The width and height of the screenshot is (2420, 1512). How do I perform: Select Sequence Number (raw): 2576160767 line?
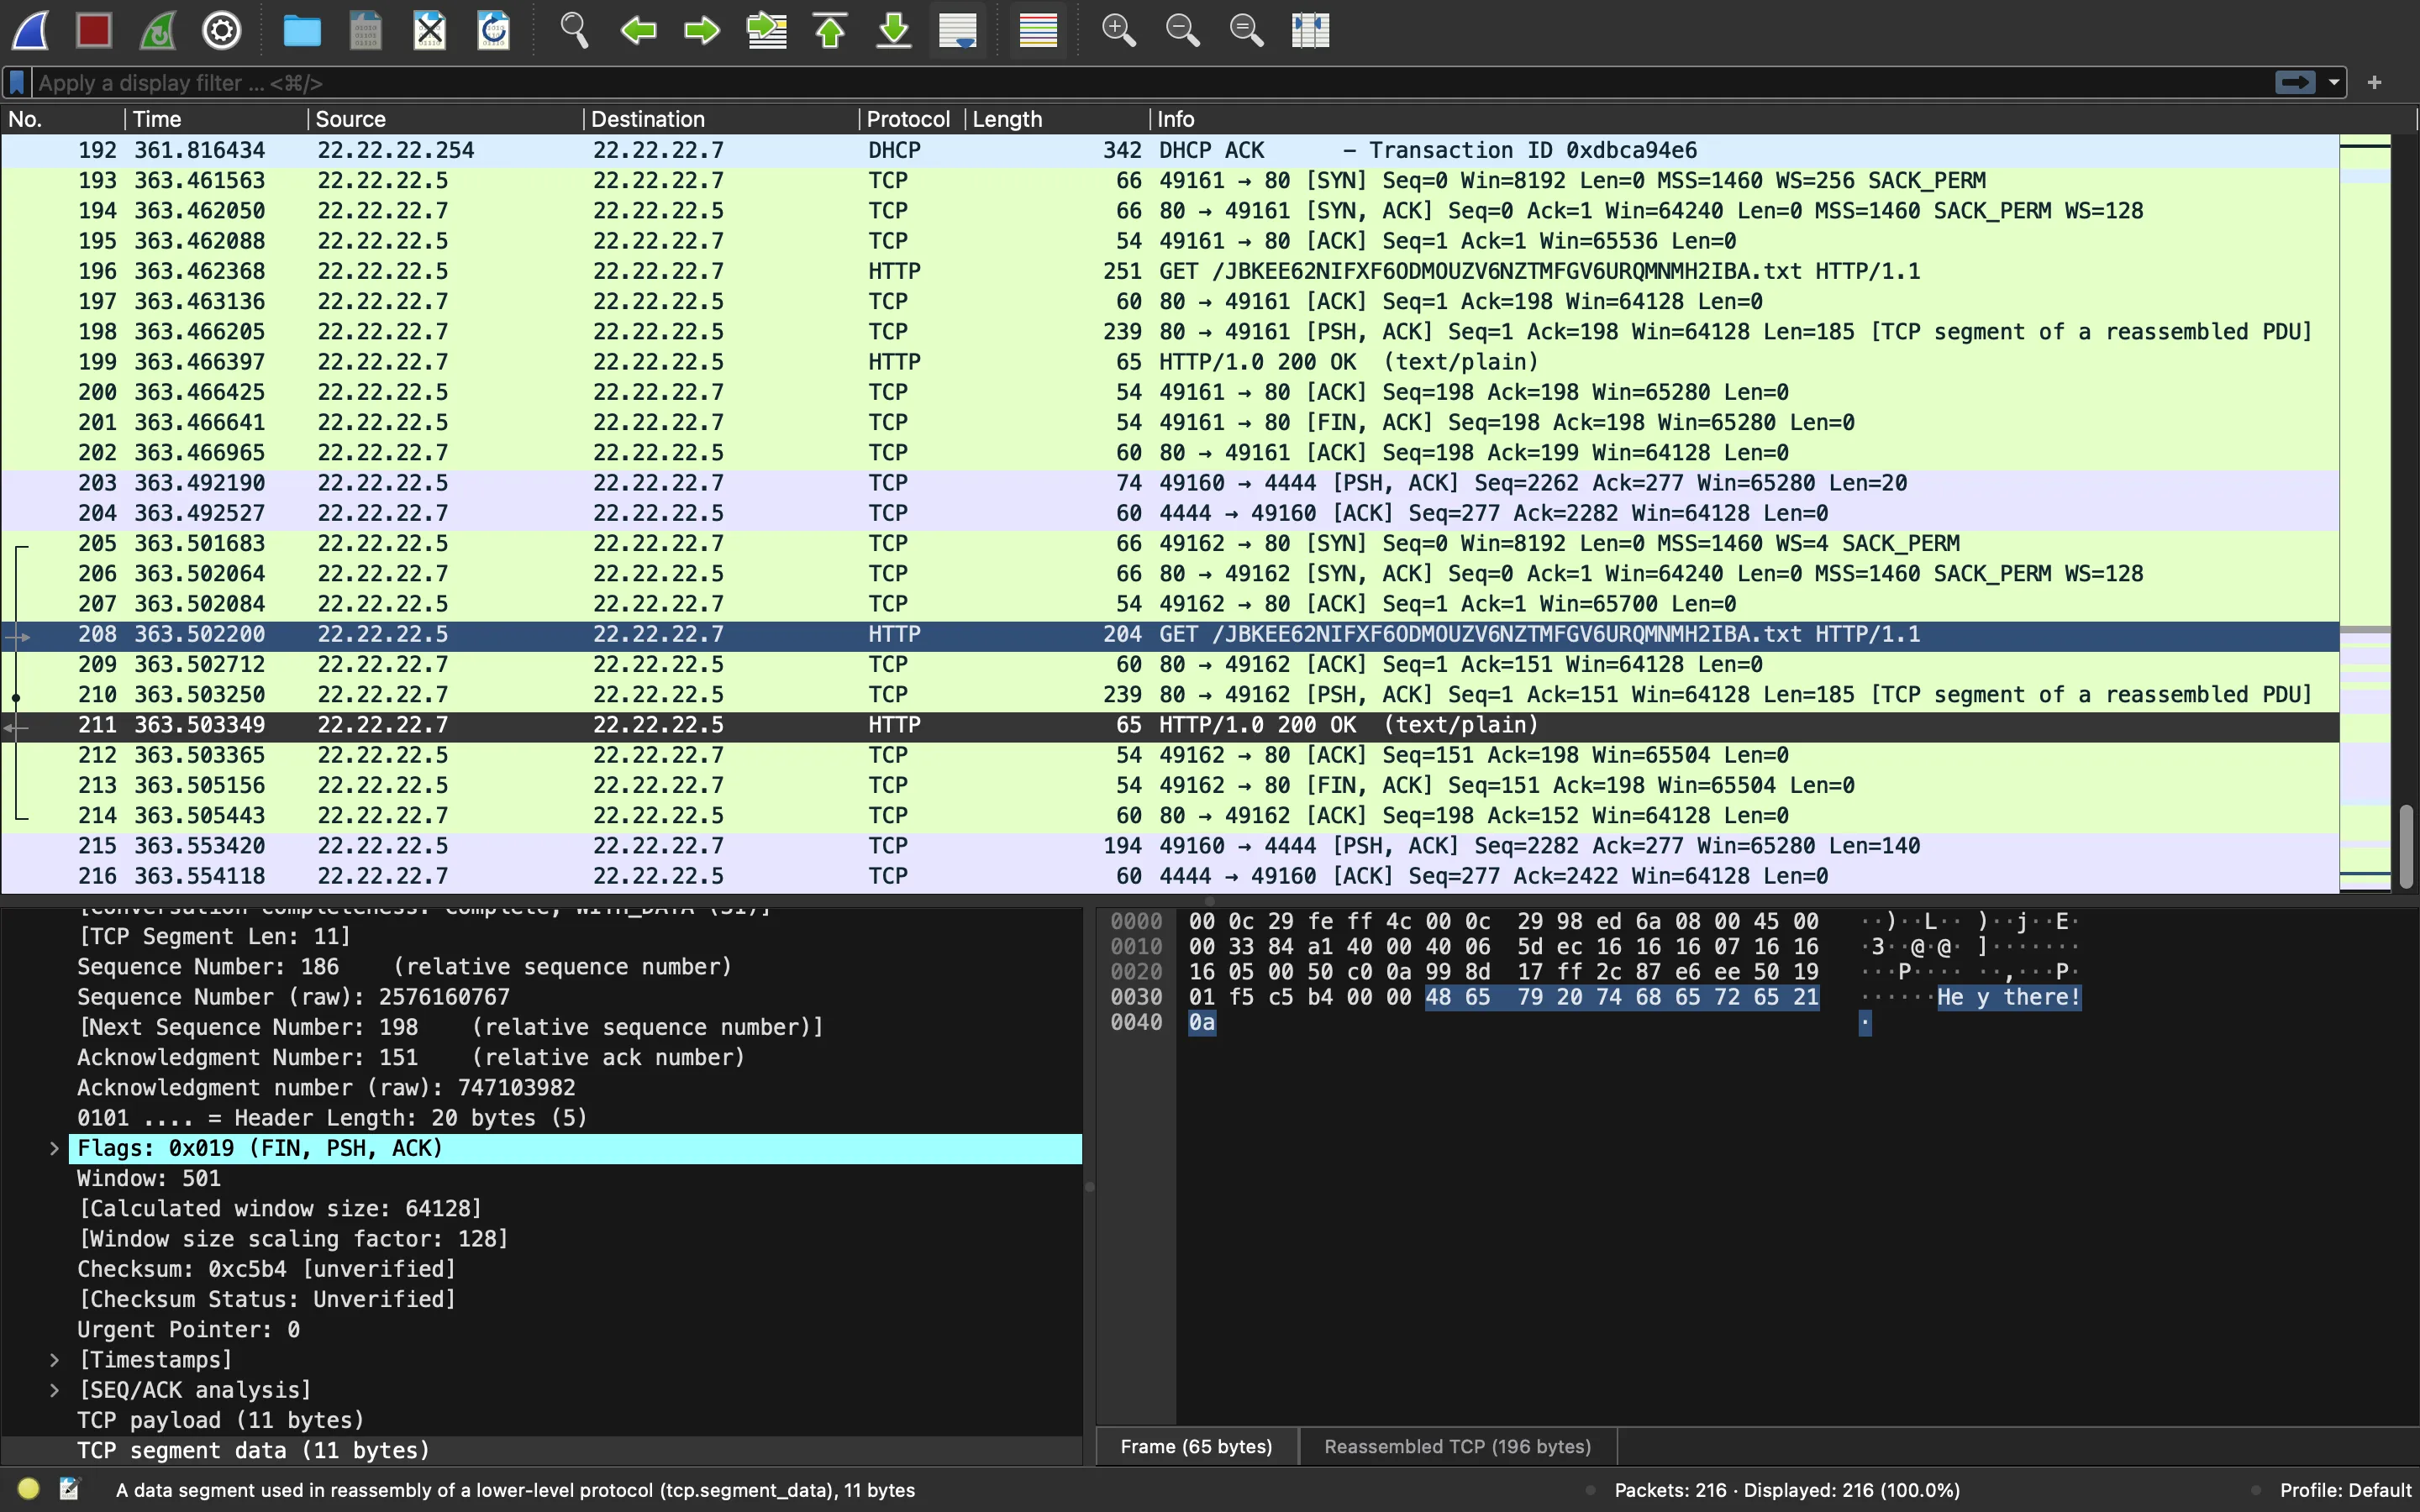point(575,997)
